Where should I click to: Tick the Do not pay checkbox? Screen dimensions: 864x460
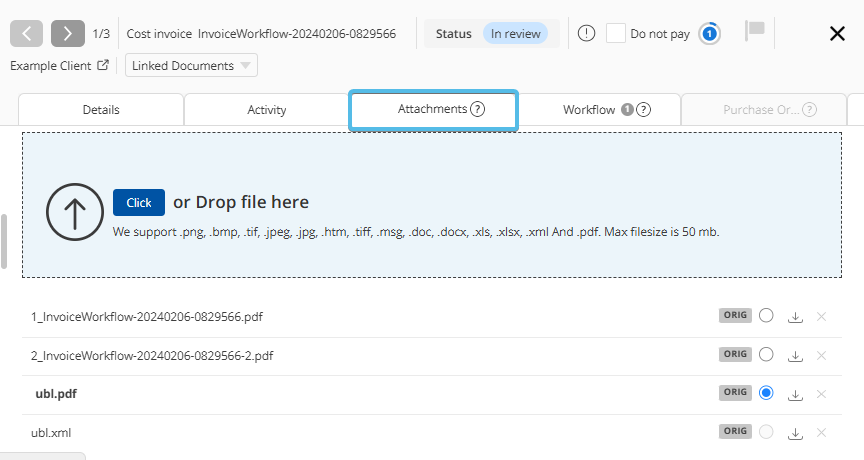(616, 33)
